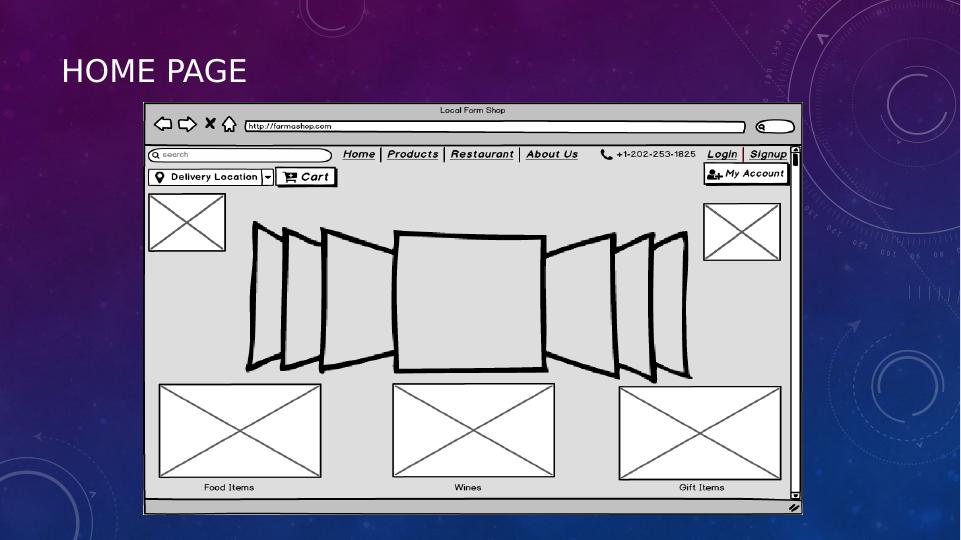The height and width of the screenshot is (540, 961).
Task: Click the Signup link
Action: [768, 154]
